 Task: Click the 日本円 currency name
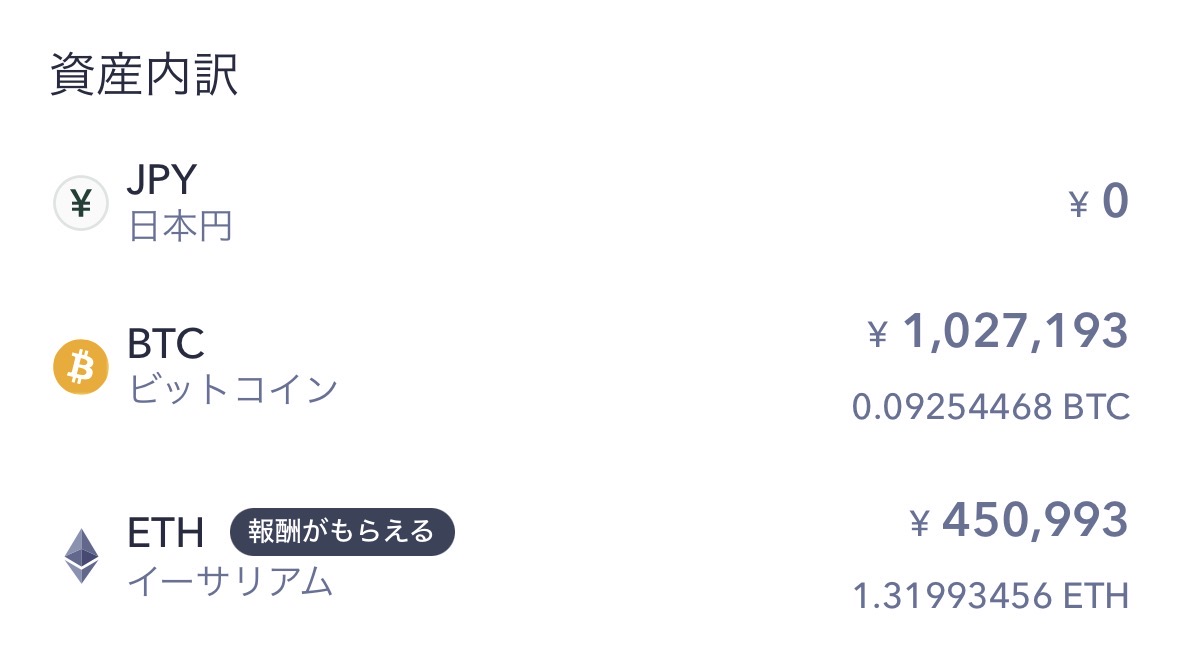point(180,227)
